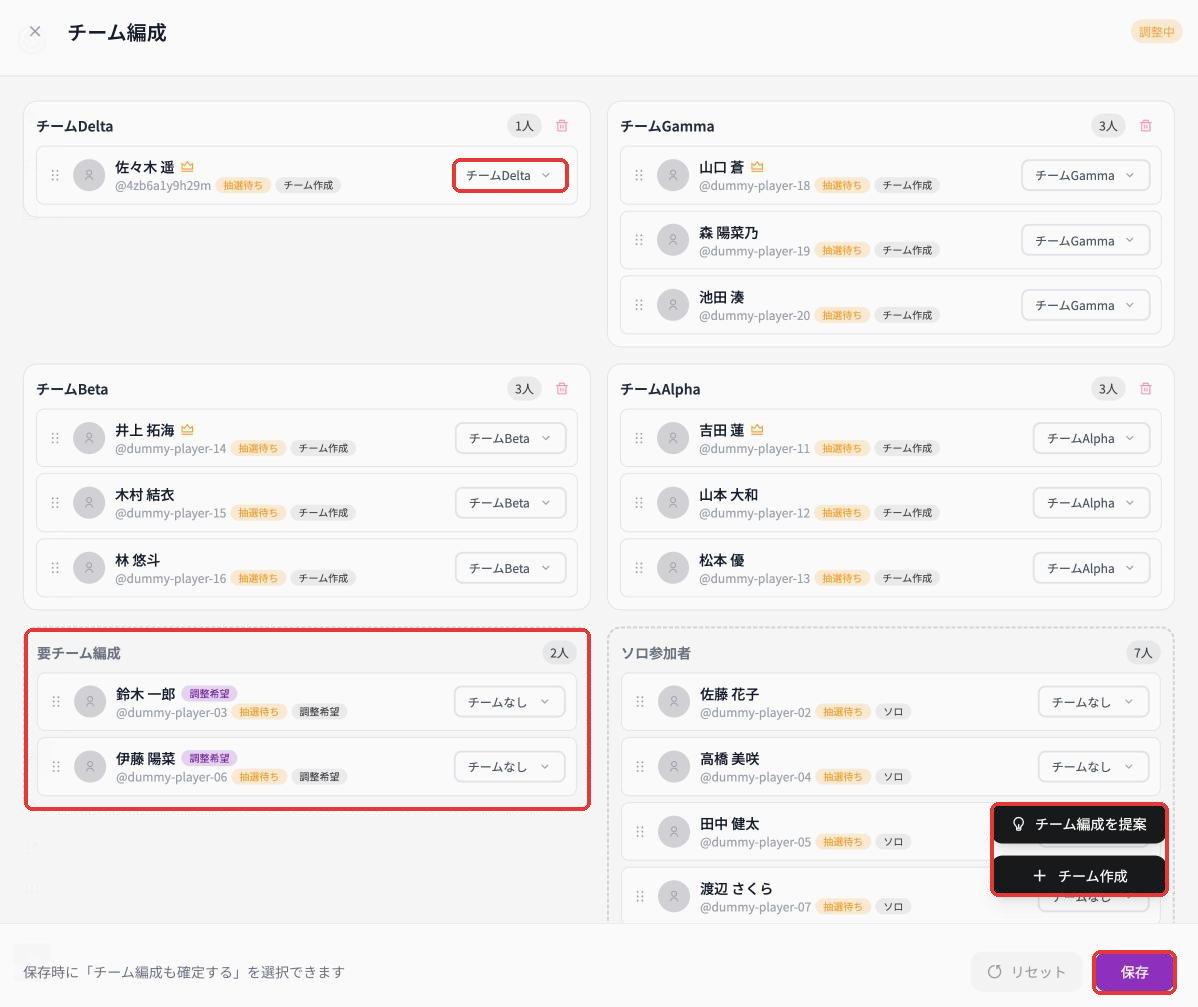Click the avatar of 山本 大和

pyautogui.click(x=673, y=503)
